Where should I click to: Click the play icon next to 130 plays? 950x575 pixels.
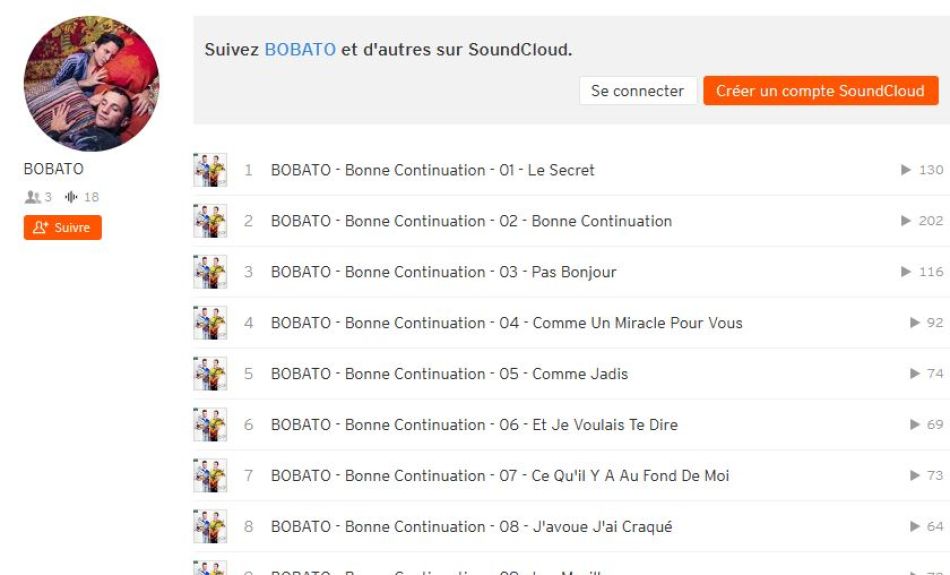click(x=906, y=170)
